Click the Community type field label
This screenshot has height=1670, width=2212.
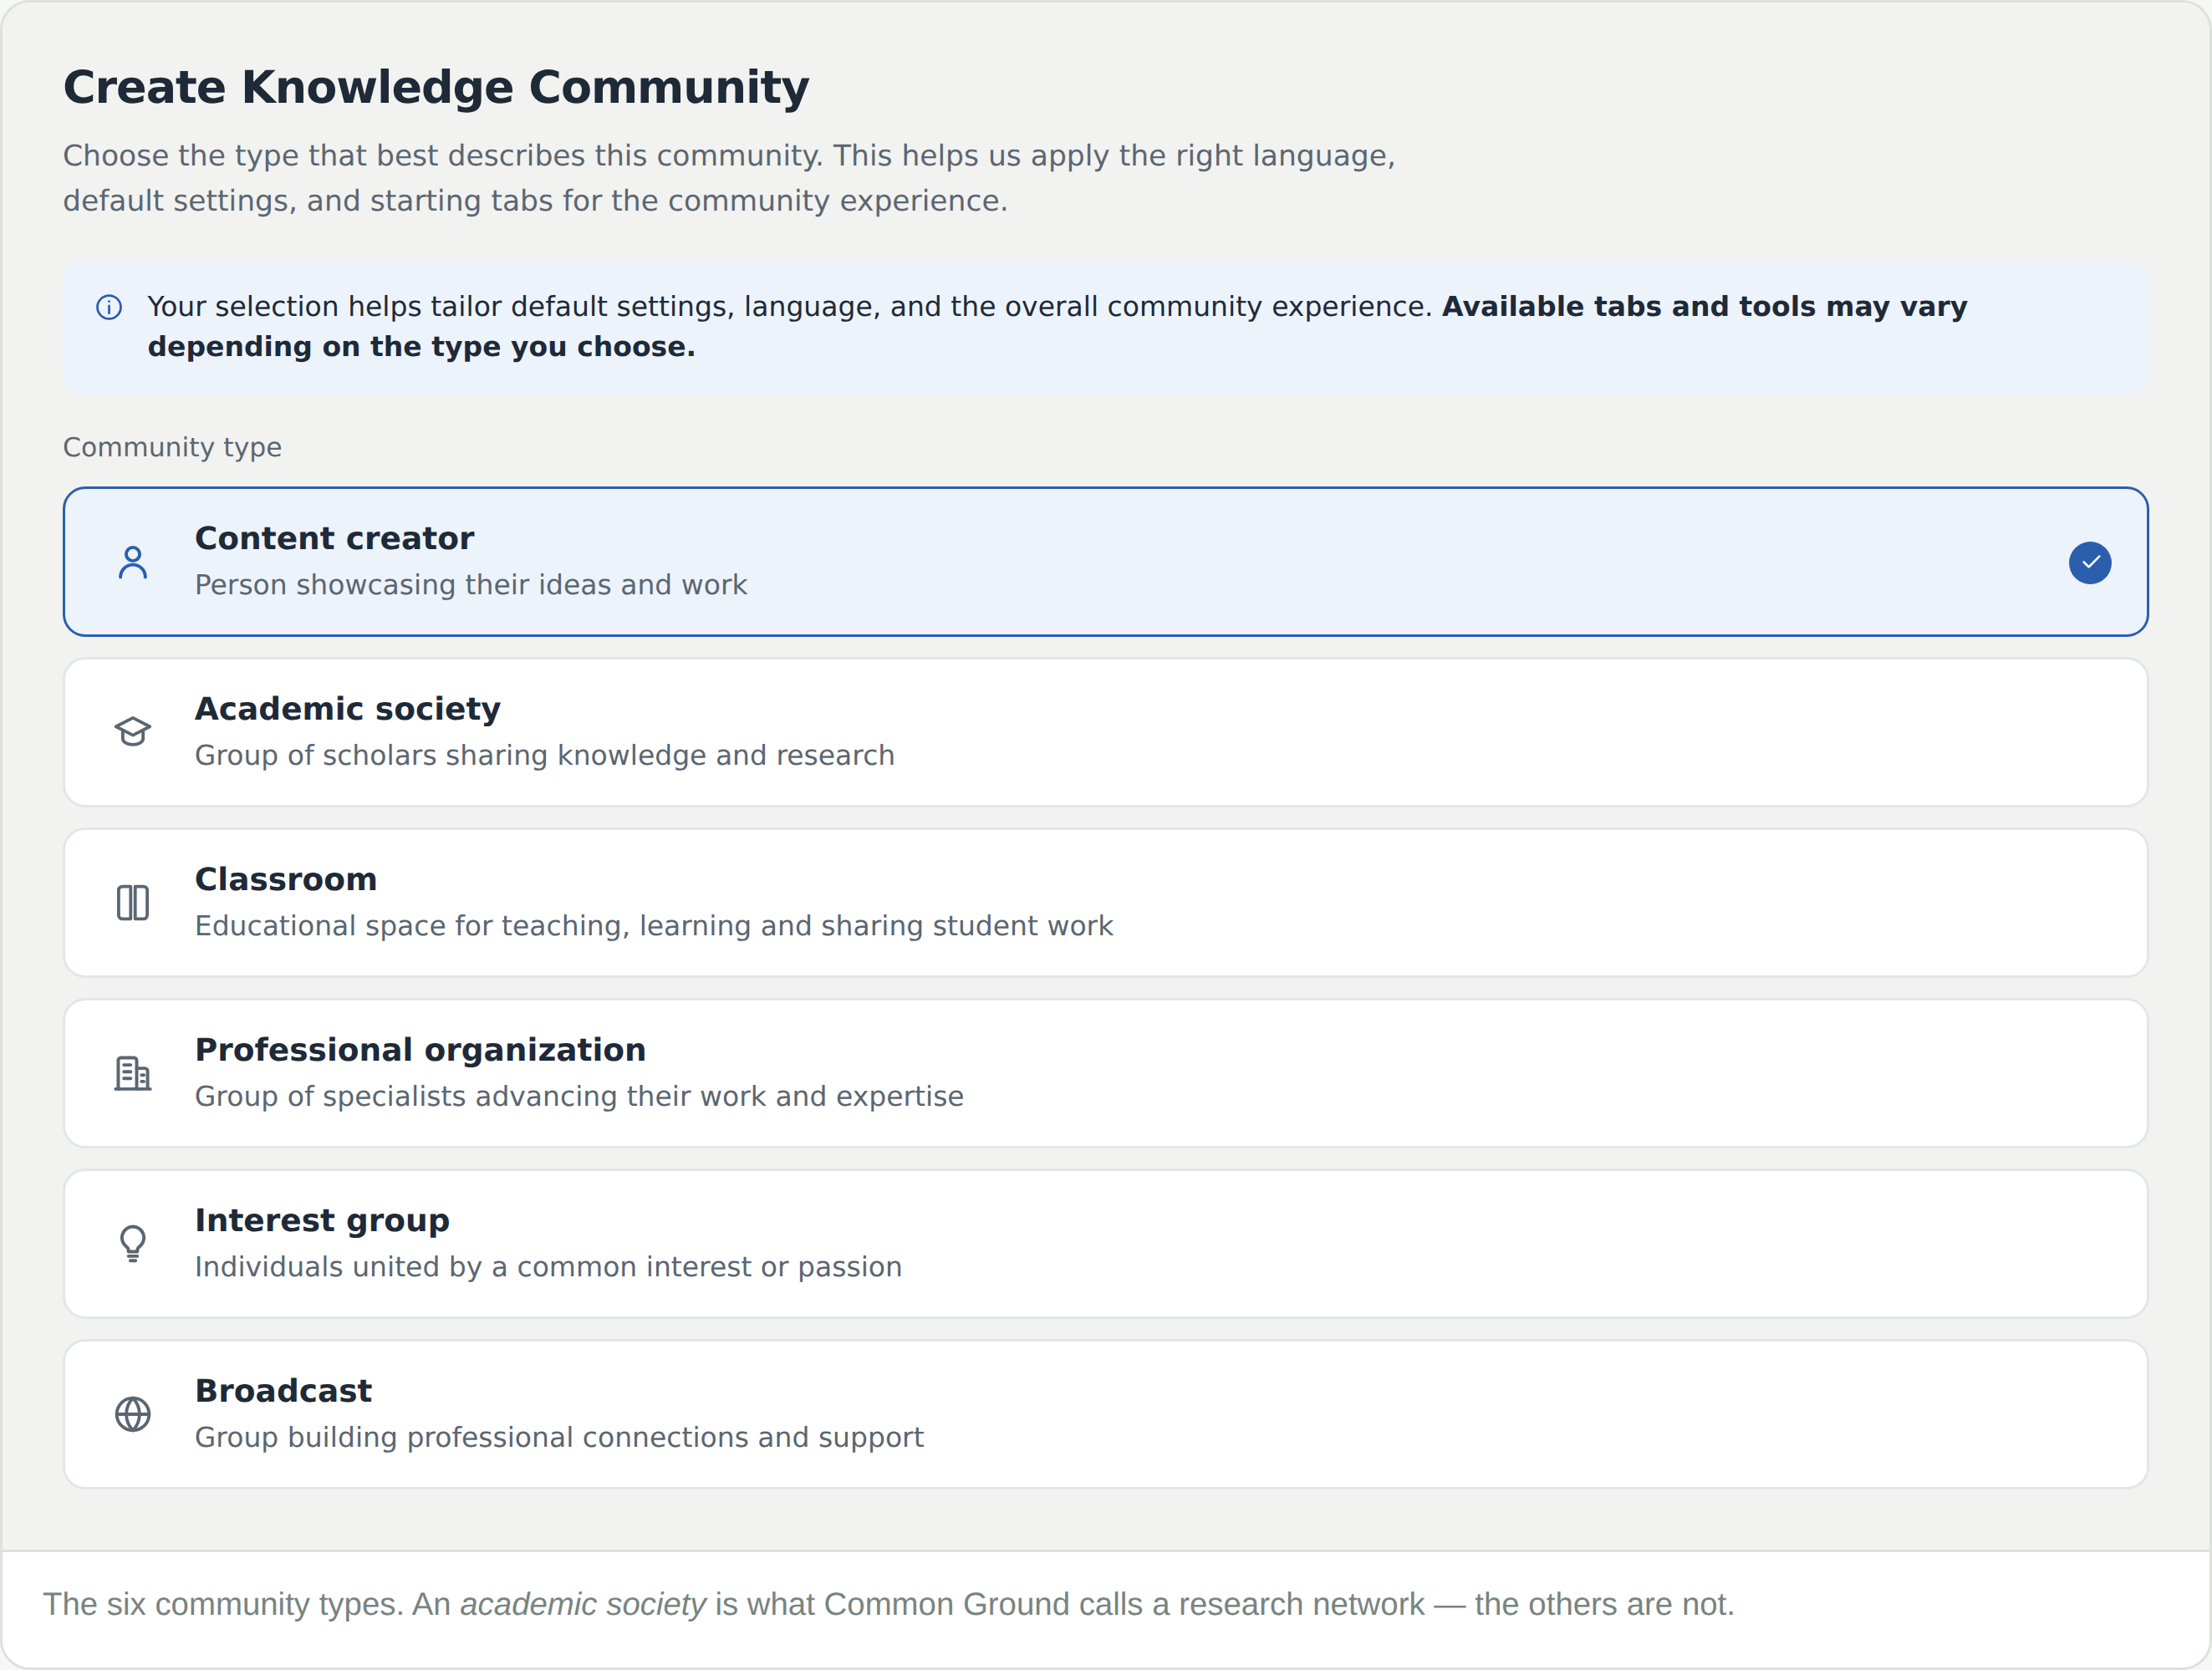pos(172,447)
